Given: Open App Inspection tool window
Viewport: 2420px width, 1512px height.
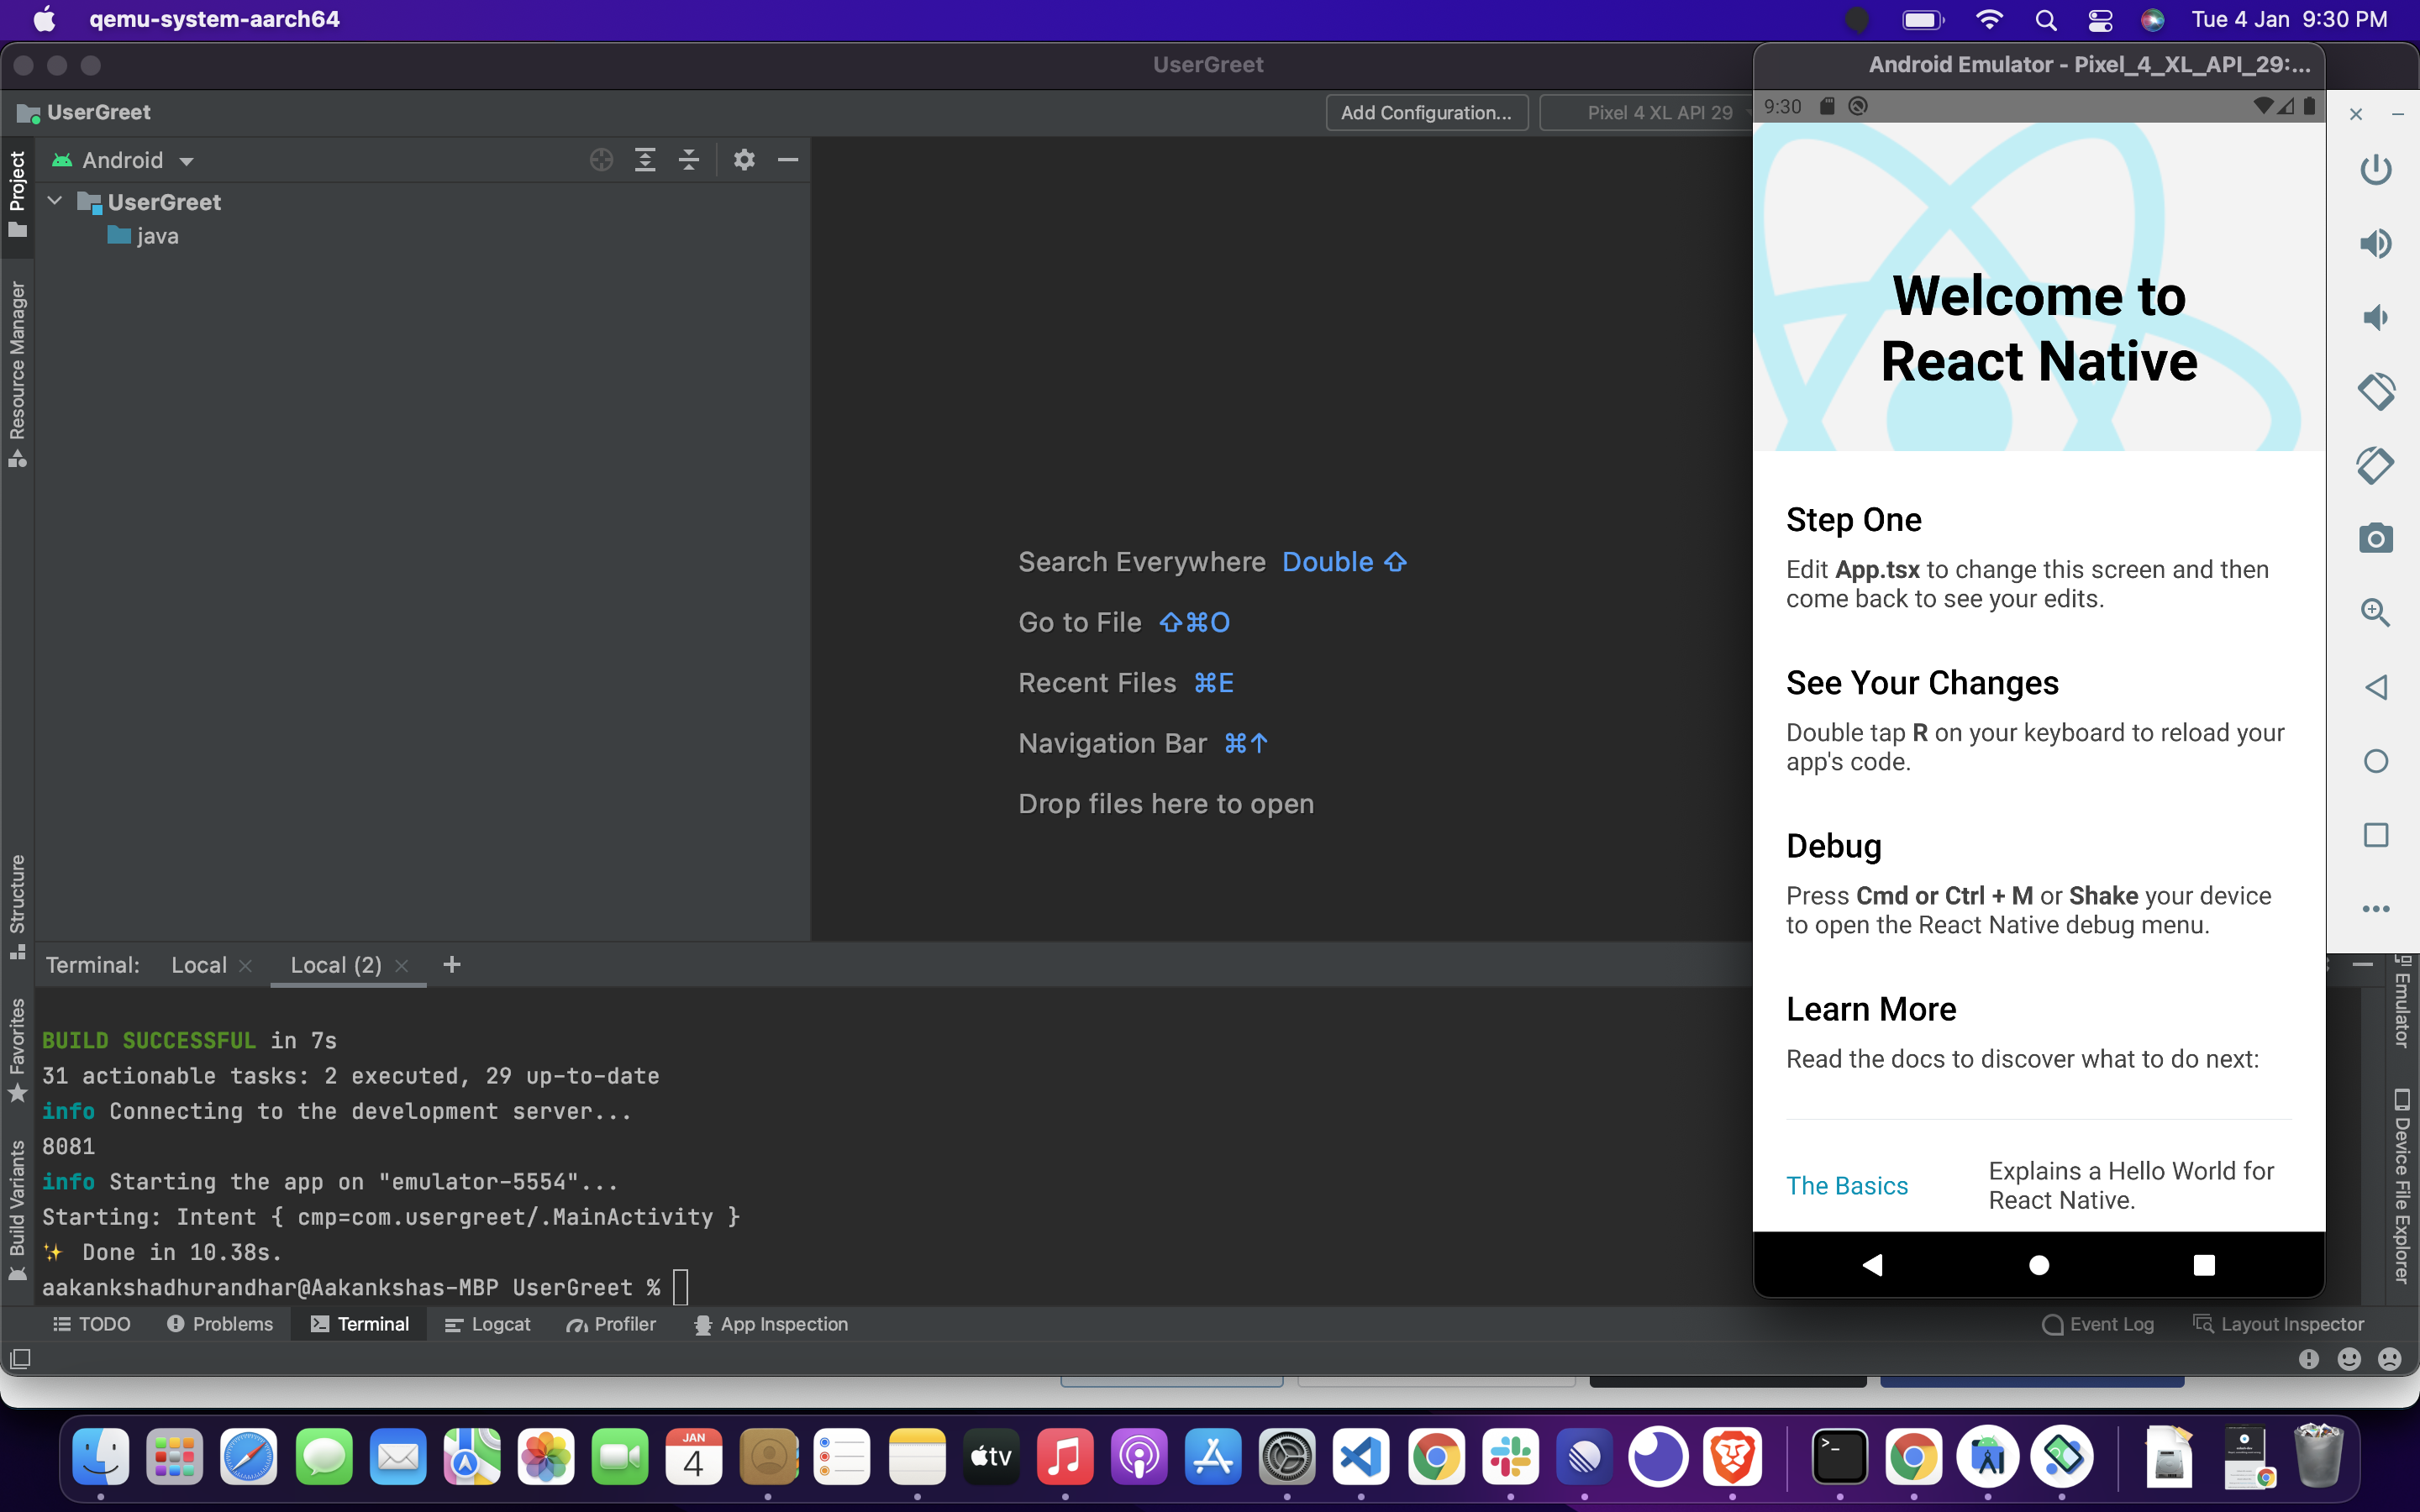Looking at the screenshot, I should [x=771, y=1324].
